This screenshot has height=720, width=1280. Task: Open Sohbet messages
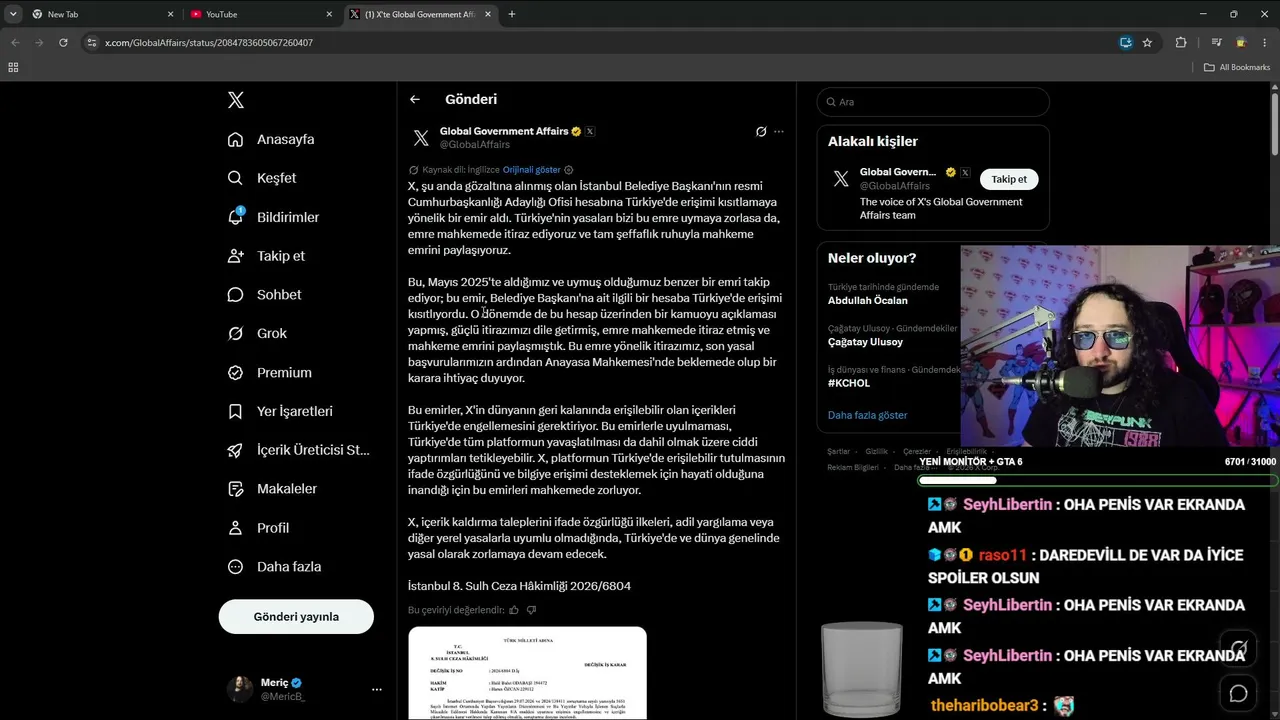pyautogui.click(x=264, y=295)
